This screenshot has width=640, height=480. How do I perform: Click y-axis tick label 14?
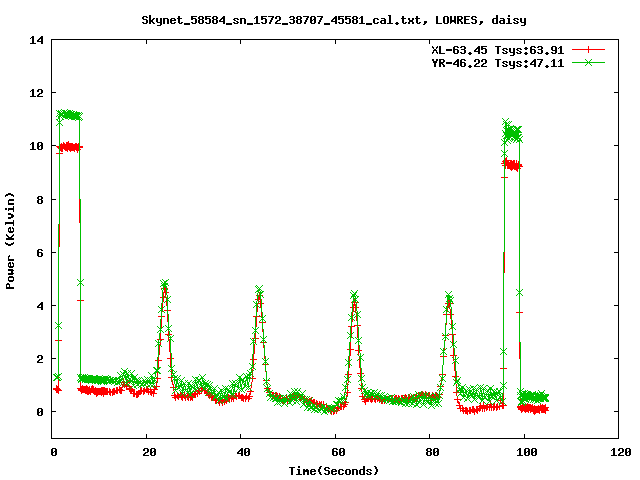[x=36, y=40]
